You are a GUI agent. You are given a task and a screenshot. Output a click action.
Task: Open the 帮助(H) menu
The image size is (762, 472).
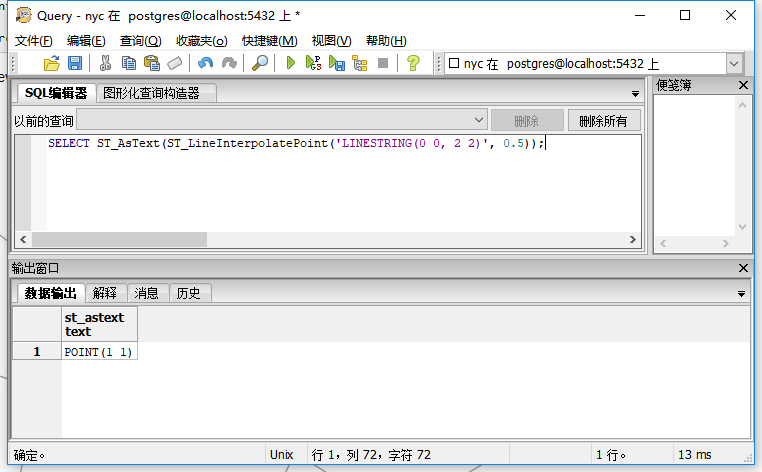click(x=386, y=41)
